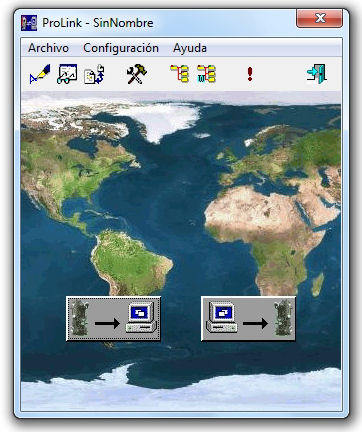362x432 pixels.
Task: Click the second tree diagram icon with W
Action: pyautogui.click(x=206, y=74)
